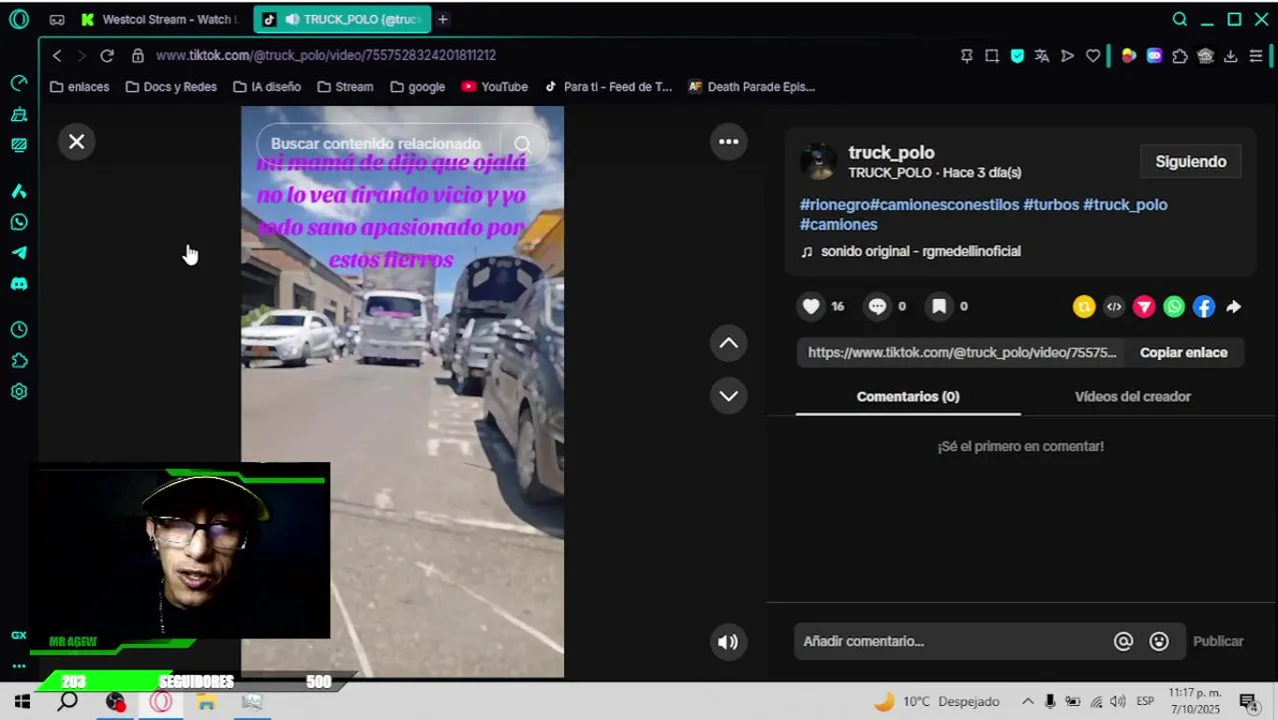Open the page translate icon
Screen dimensions: 1278x720
pyautogui.click(x=1042, y=56)
